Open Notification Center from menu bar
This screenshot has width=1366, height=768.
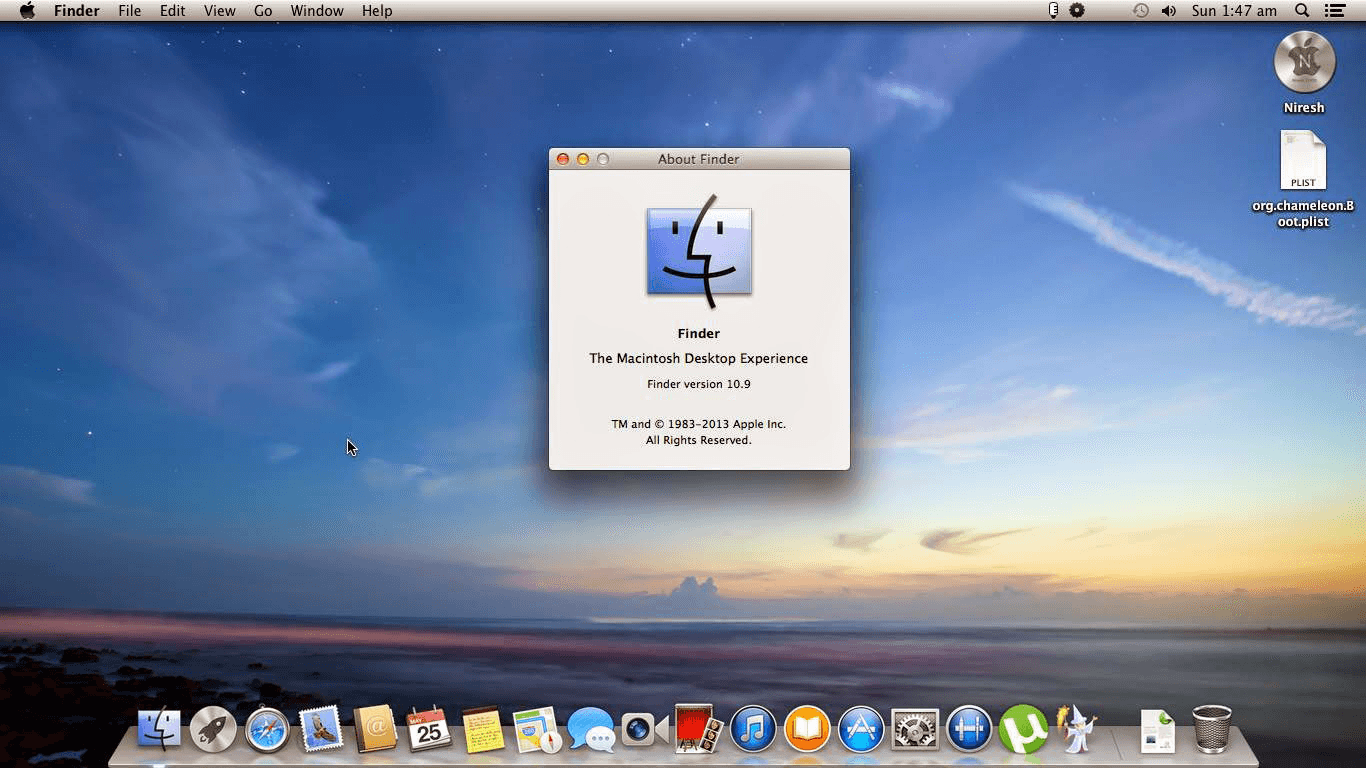coord(1334,11)
